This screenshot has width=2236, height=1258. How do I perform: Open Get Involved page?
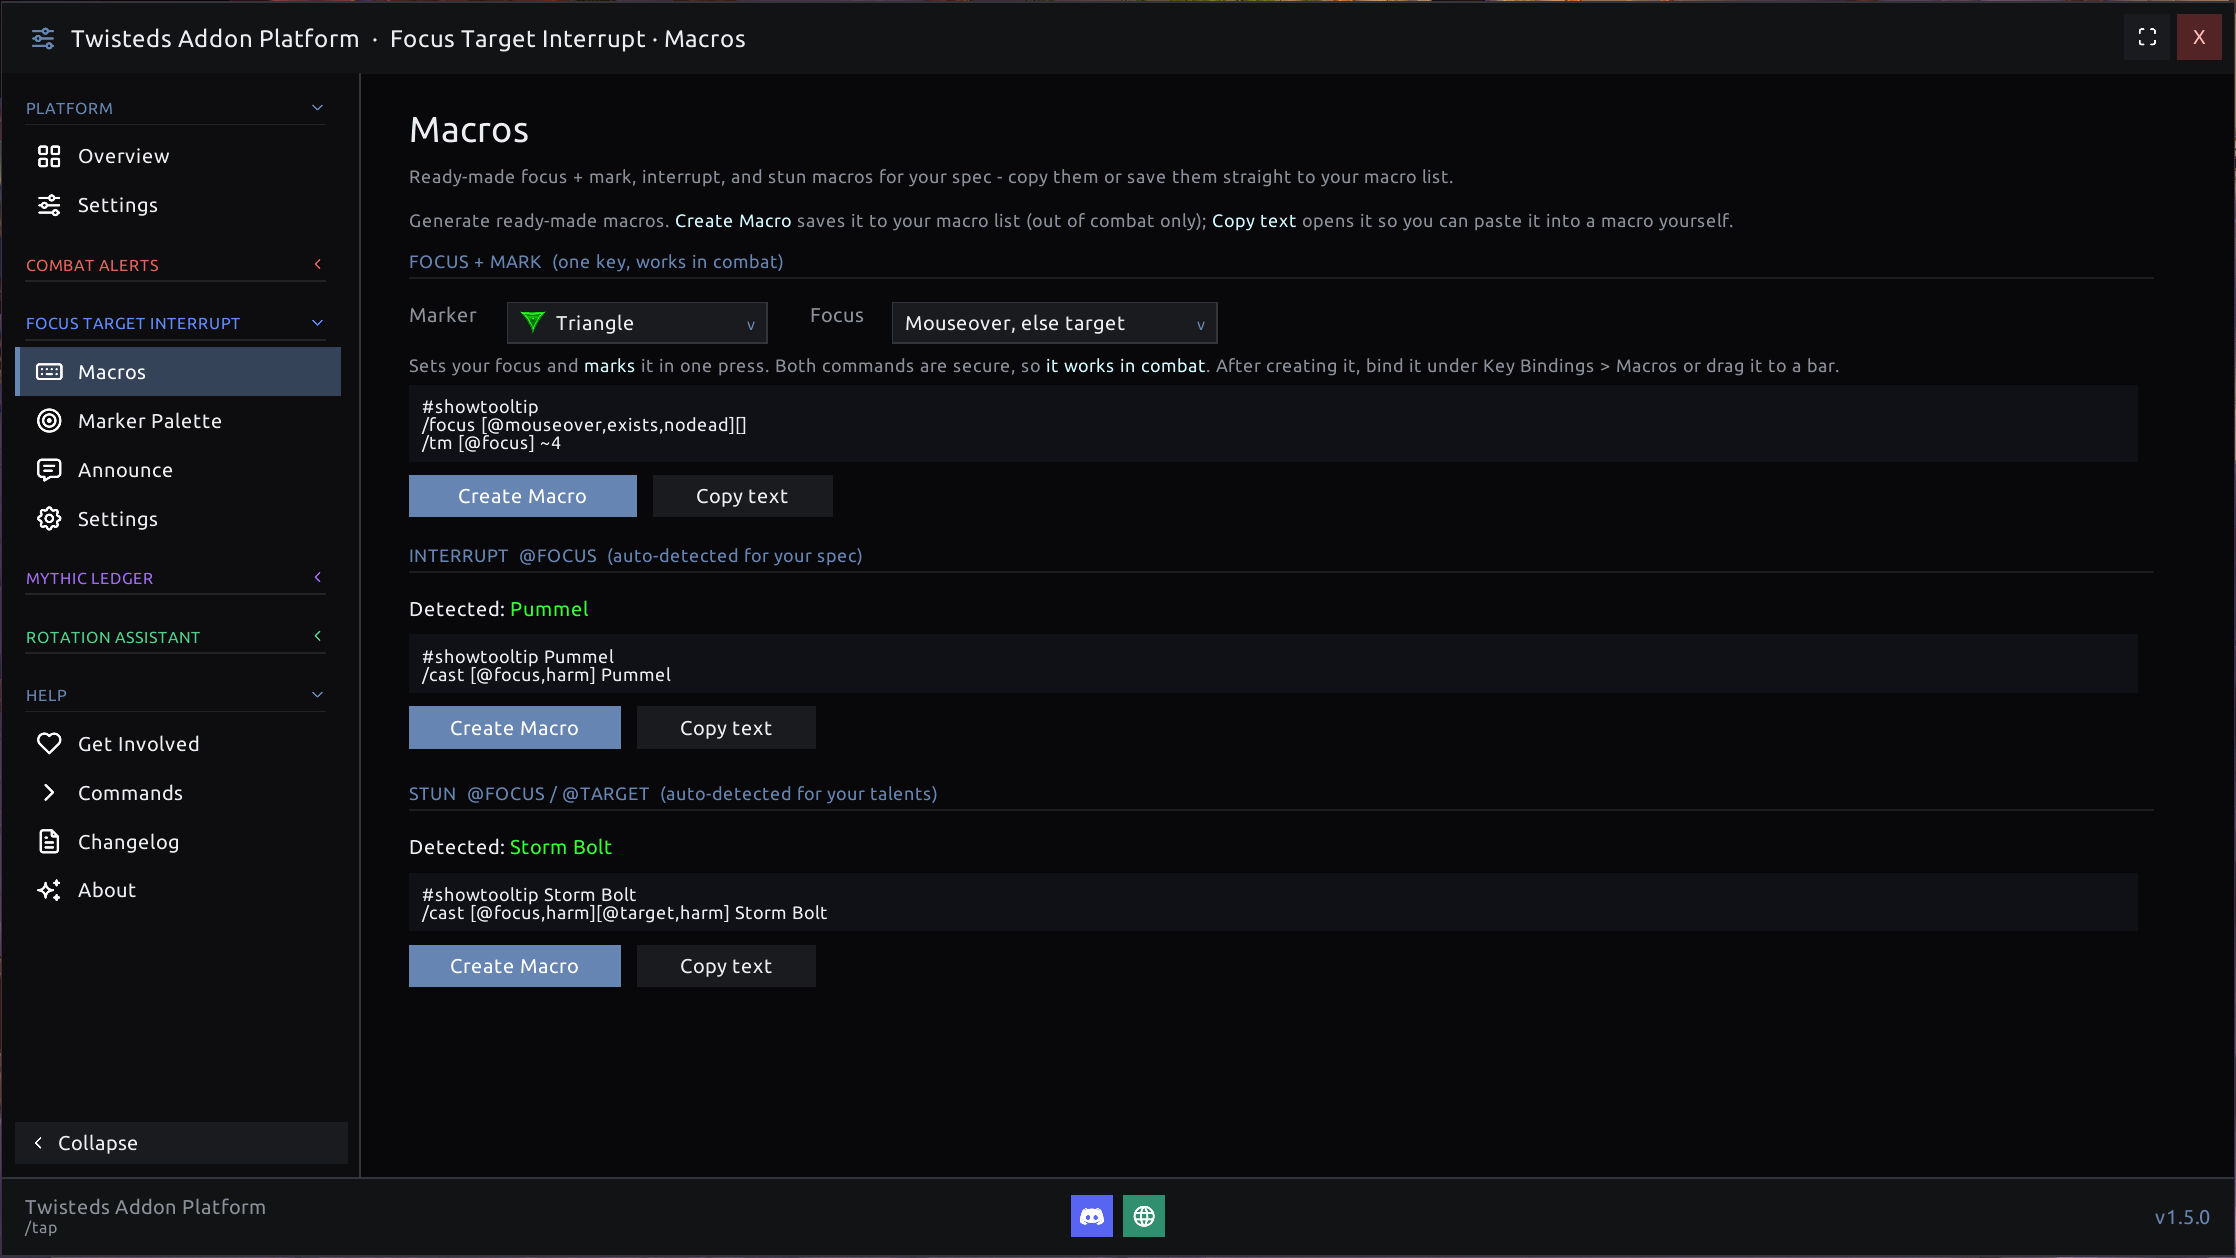[x=178, y=744]
